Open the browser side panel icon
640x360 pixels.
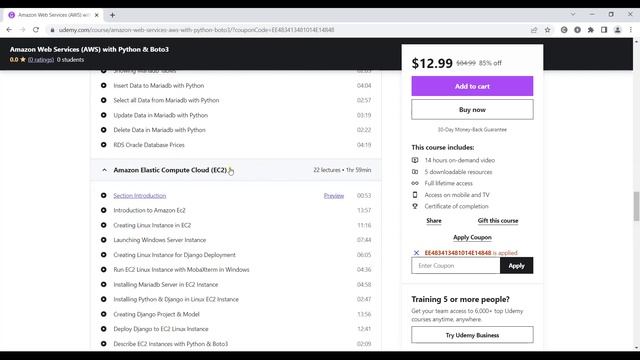click(x=604, y=30)
